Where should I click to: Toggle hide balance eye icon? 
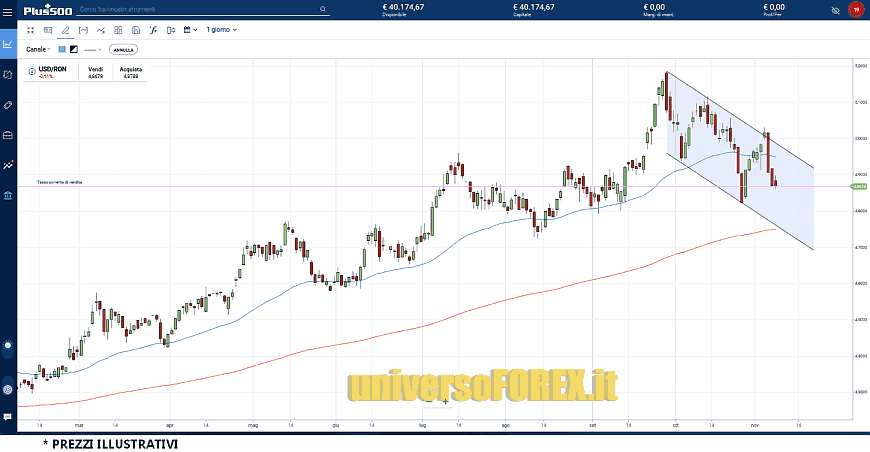pos(836,11)
